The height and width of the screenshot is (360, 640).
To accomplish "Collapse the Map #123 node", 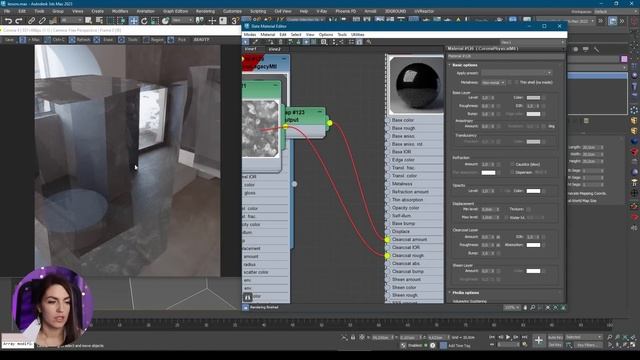I will (x=320, y=112).
